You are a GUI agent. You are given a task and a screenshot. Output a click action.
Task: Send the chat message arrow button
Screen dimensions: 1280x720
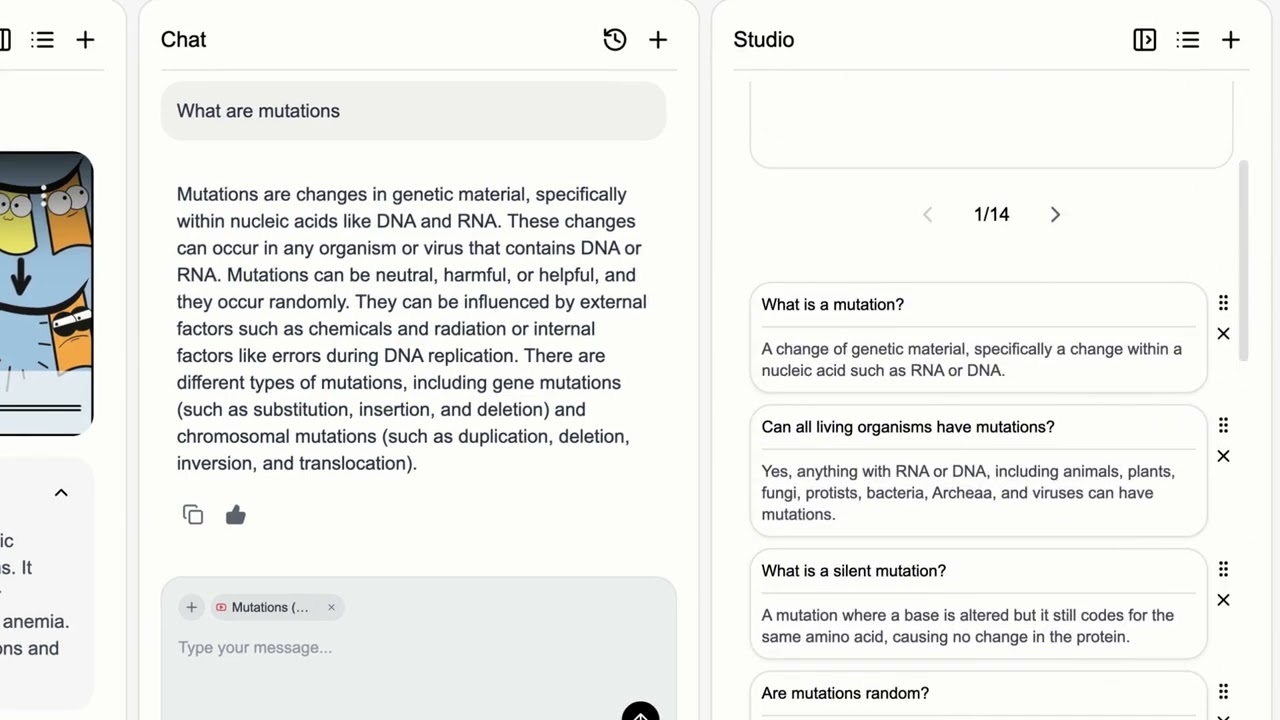tap(640, 714)
